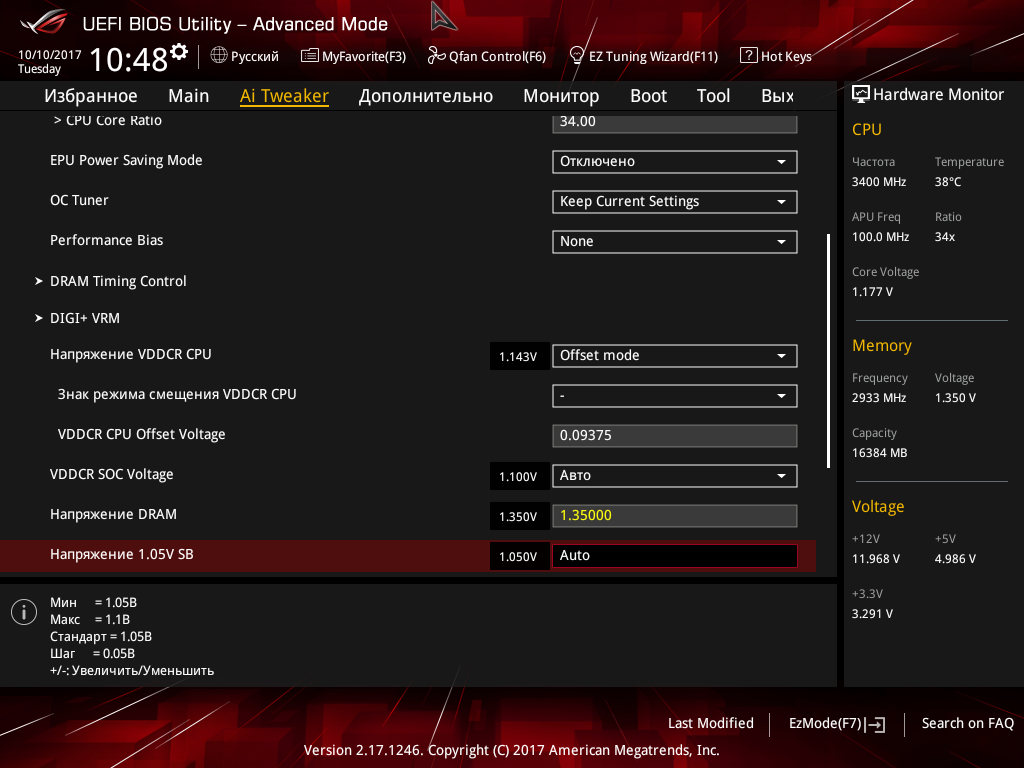Click the APU Freq 100.0 MHz value
The width and height of the screenshot is (1024, 768).
(x=880, y=237)
